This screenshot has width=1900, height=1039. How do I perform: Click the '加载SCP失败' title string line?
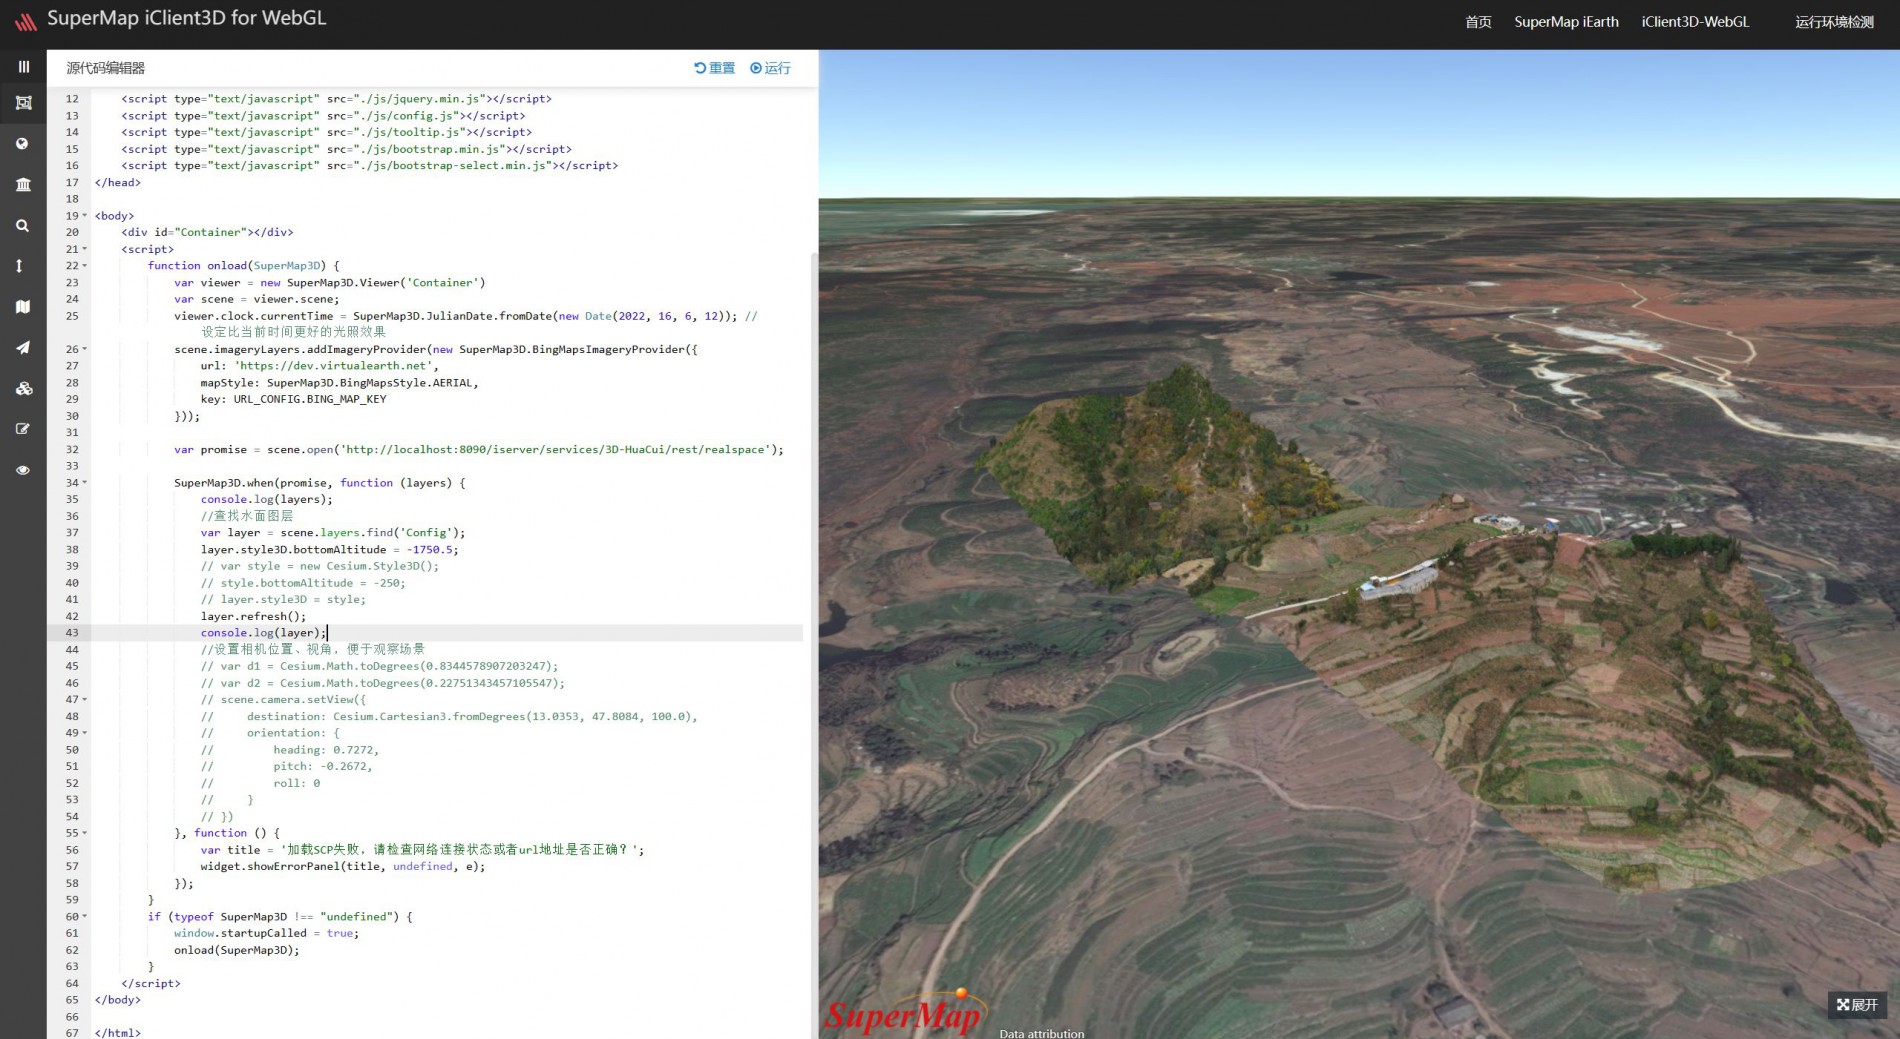pyautogui.click(x=423, y=850)
